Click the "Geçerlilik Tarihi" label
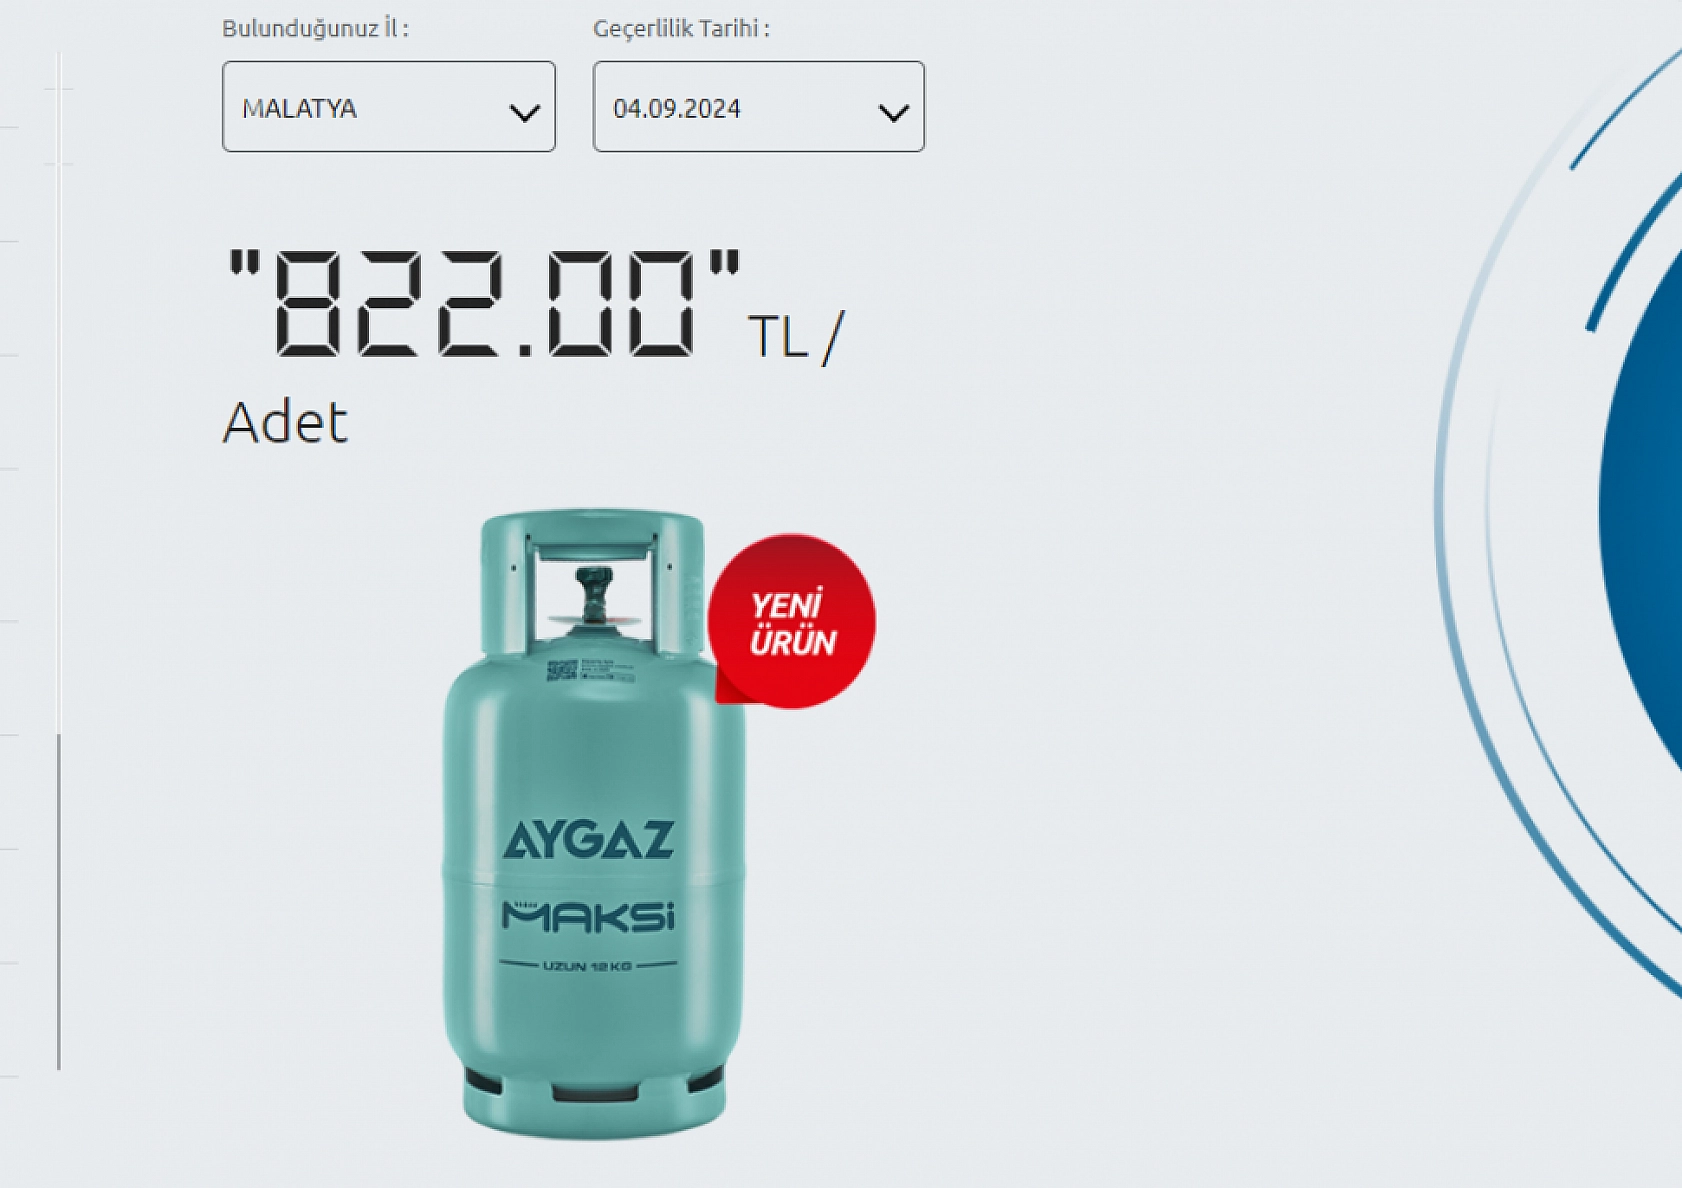The height and width of the screenshot is (1188, 1682). 681,28
